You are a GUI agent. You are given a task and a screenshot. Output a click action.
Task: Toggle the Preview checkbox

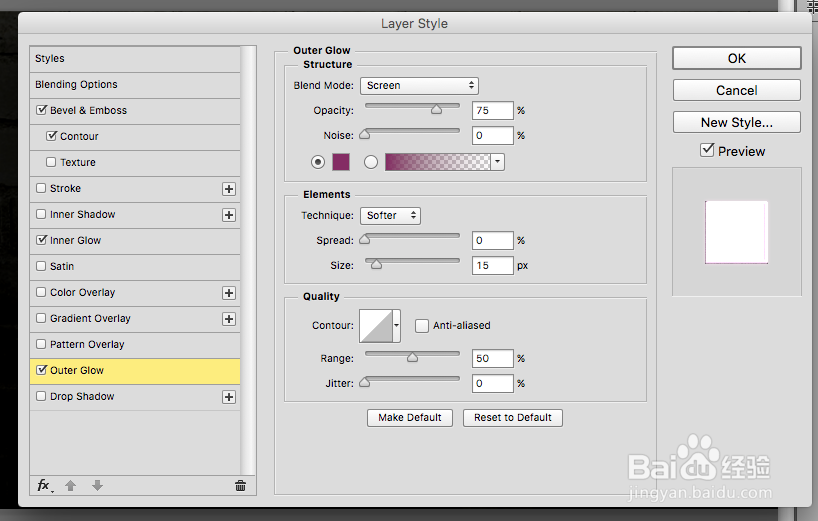pyautogui.click(x=707, y=151)
